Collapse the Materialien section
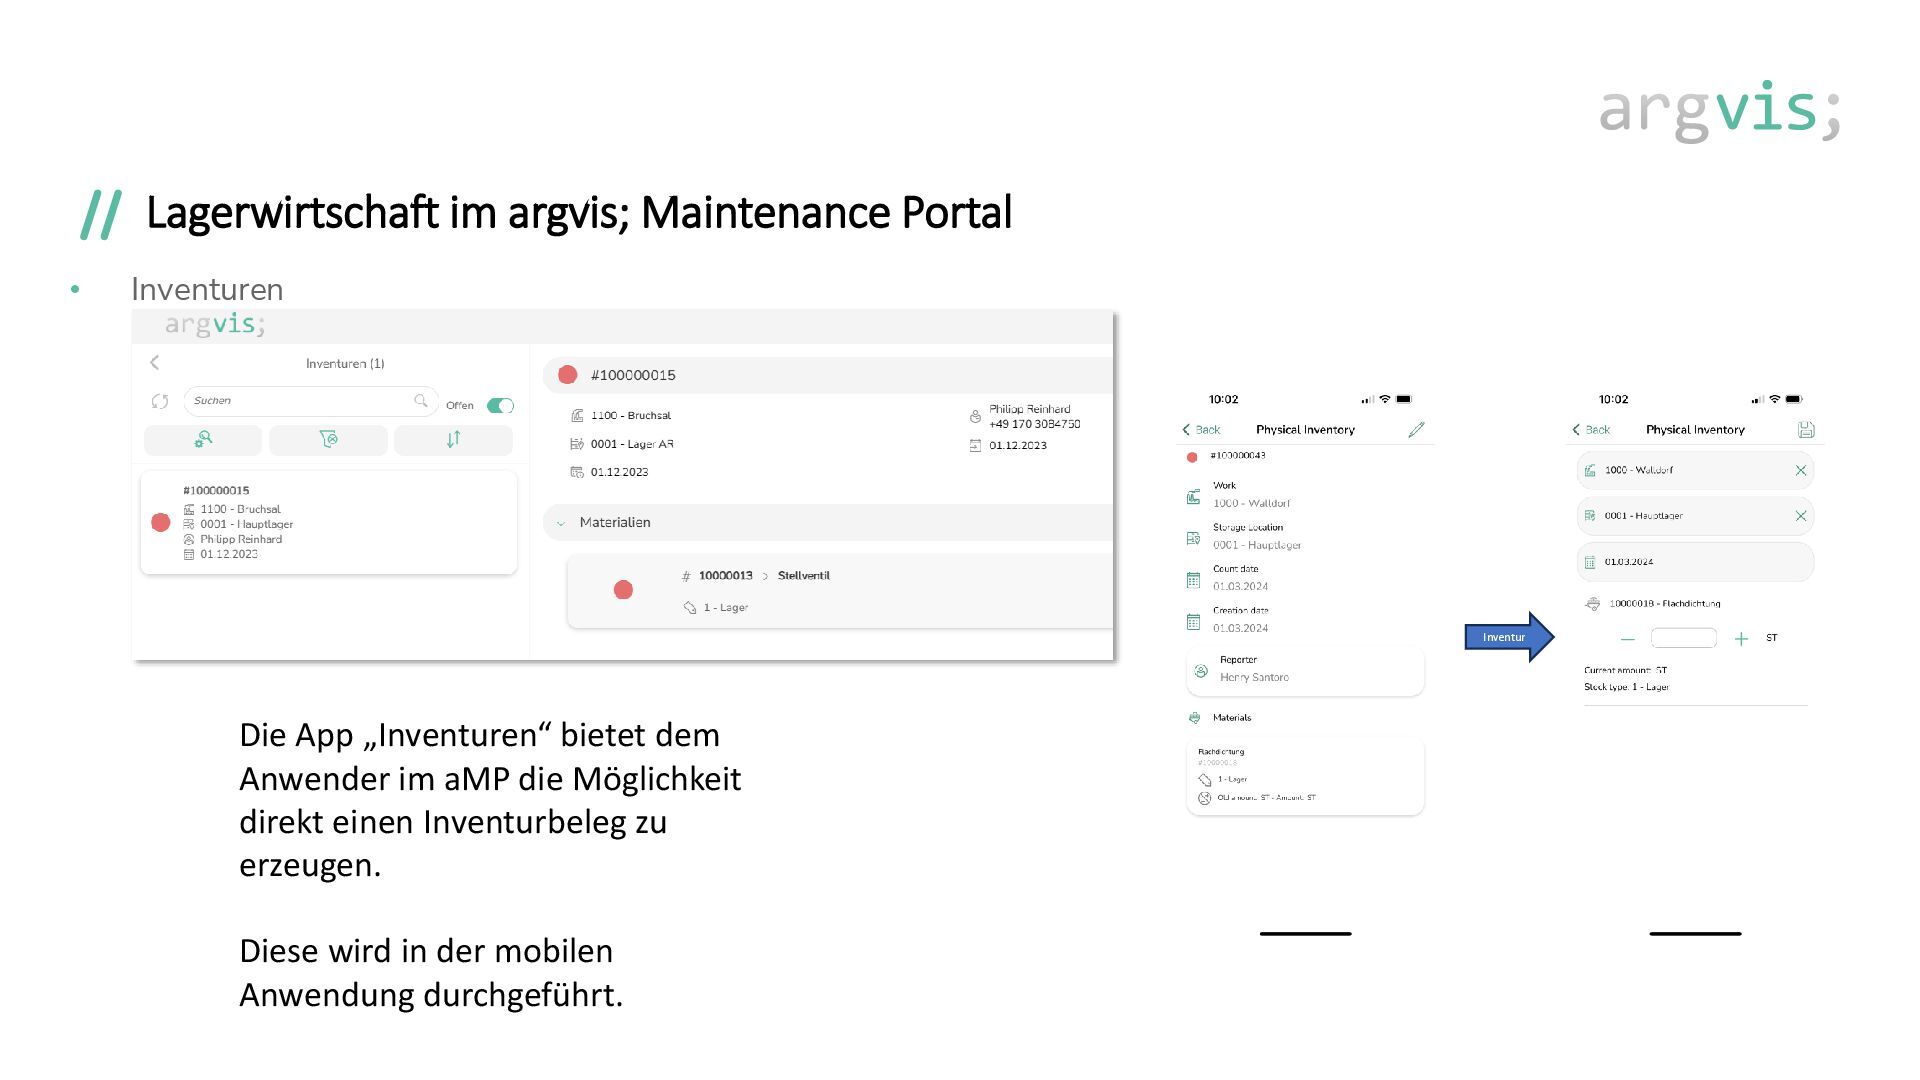The image size is (1920, 1080). pos(561,523)
